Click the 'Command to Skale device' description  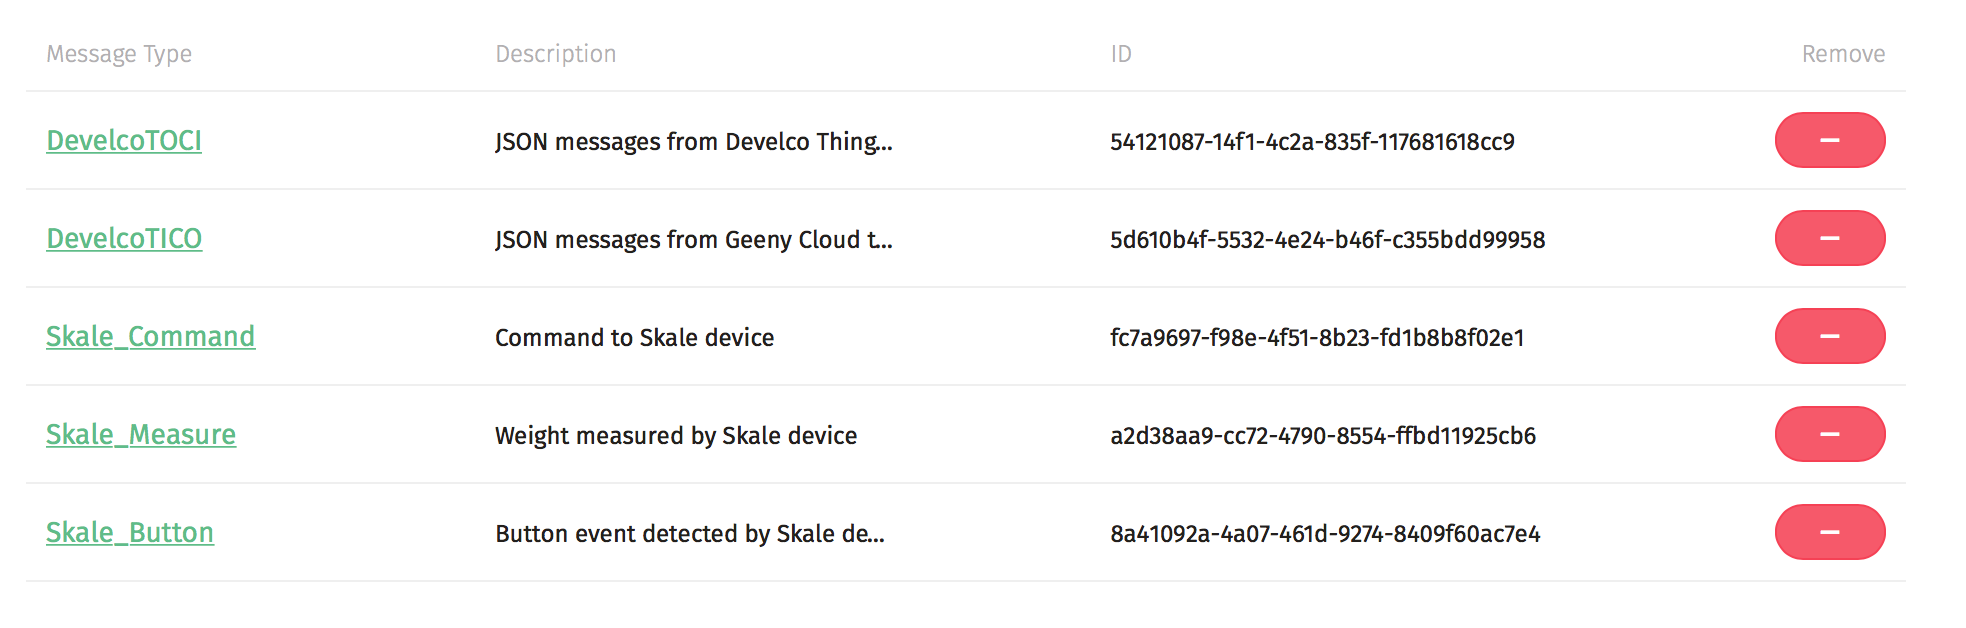pos(634,338)
